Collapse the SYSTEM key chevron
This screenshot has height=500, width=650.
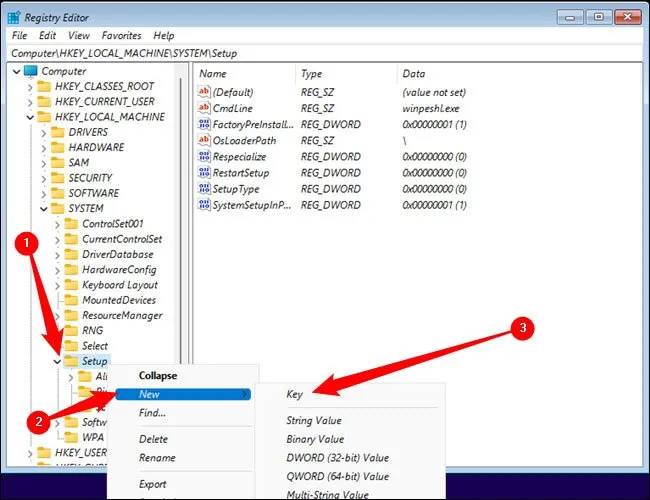coord(42,209)
